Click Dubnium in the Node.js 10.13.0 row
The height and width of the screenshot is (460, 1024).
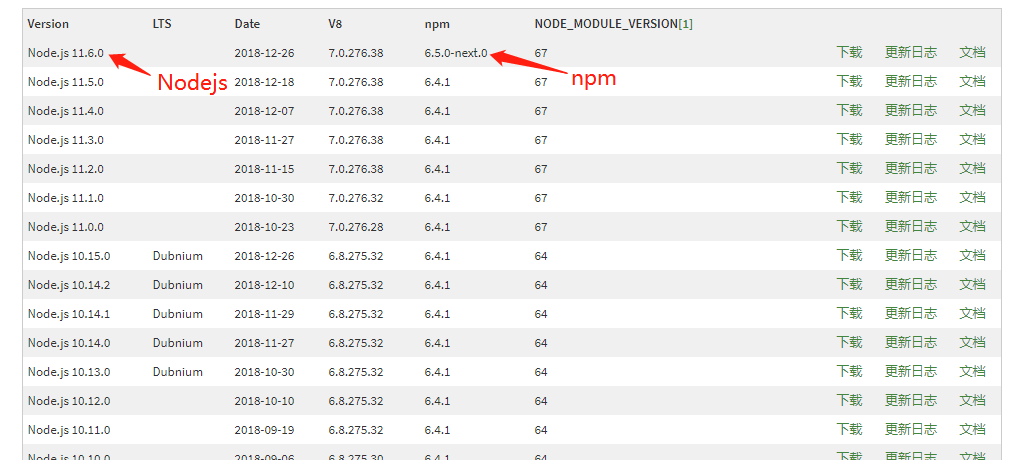pos(178,372)
